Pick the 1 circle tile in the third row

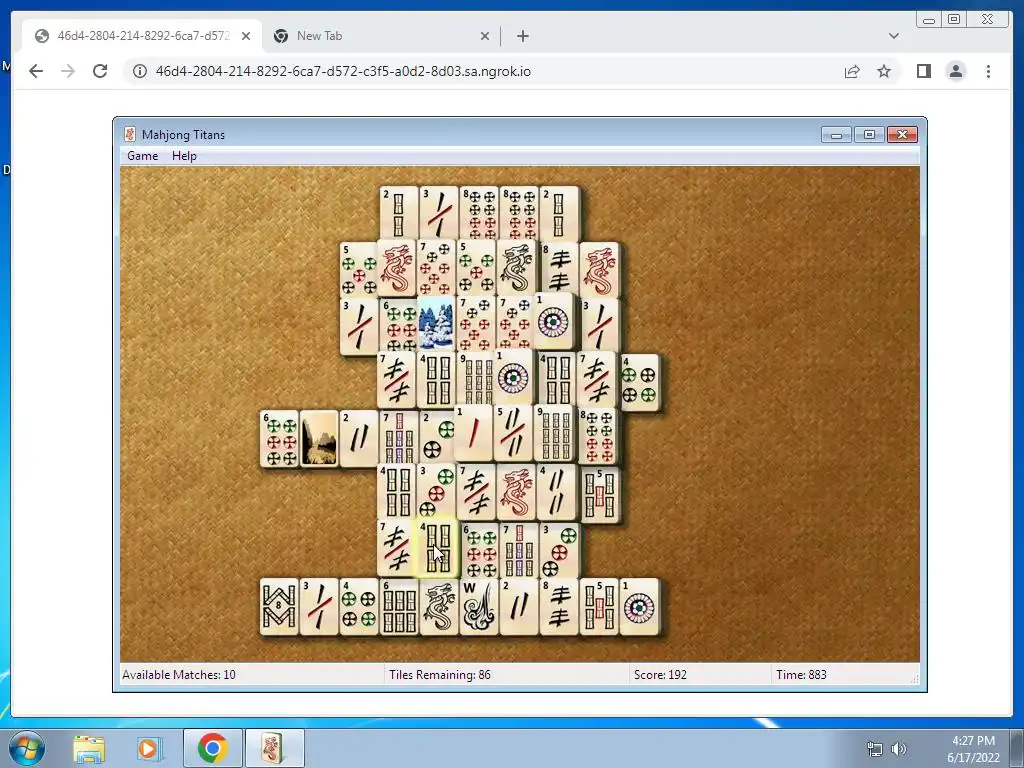[554, 321]
